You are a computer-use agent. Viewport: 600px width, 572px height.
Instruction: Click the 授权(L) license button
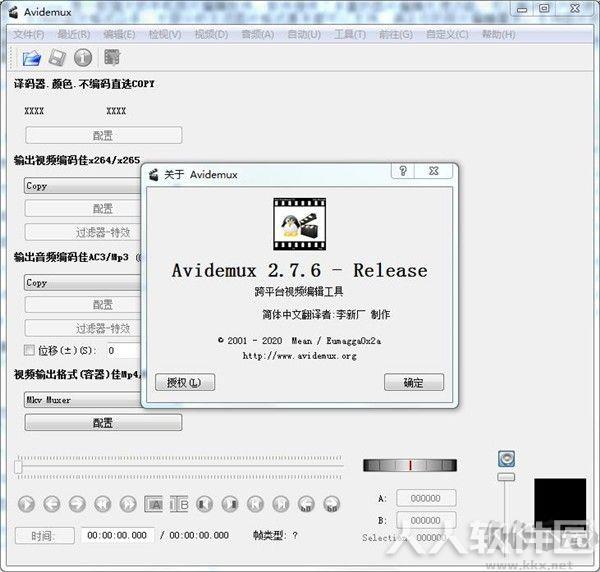coord(185,382)
